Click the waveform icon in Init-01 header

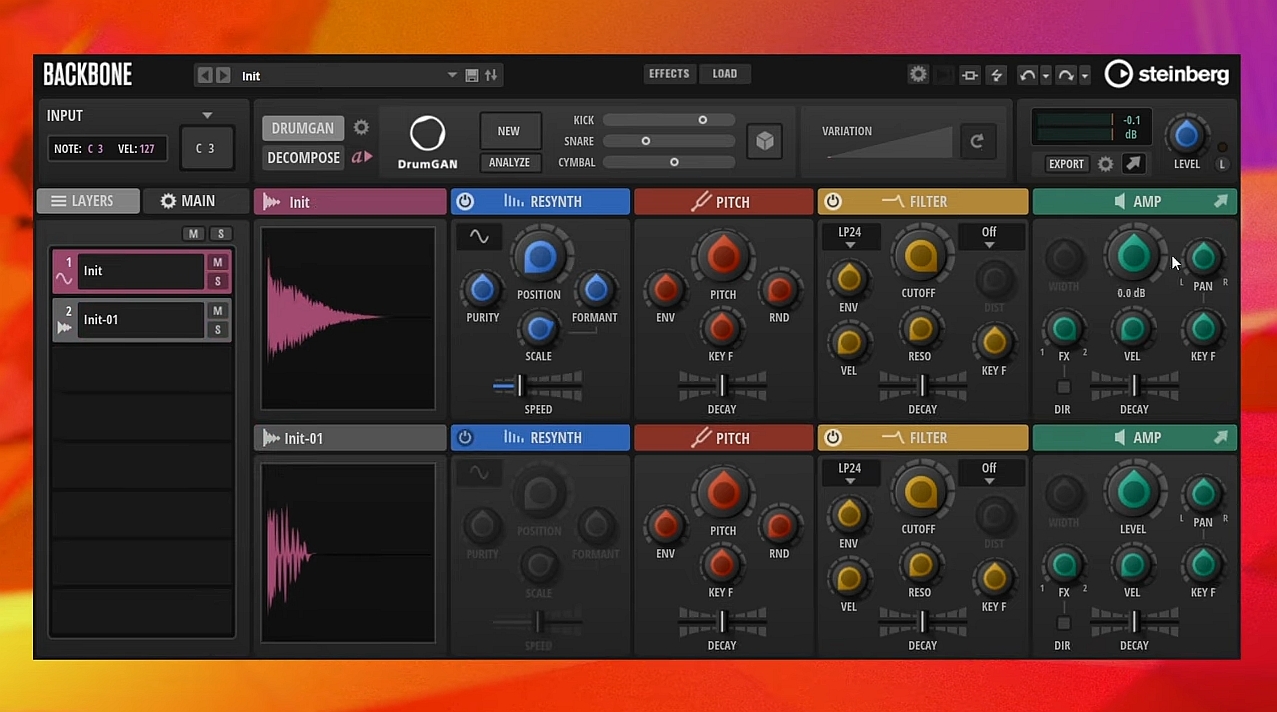(x=271, y=438)
